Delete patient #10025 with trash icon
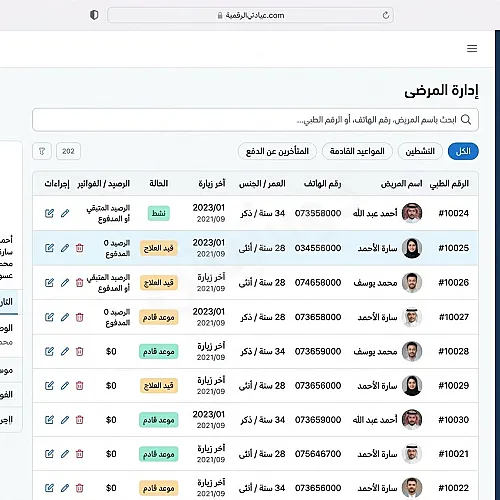Screen dimensions: 500x500 79,248
